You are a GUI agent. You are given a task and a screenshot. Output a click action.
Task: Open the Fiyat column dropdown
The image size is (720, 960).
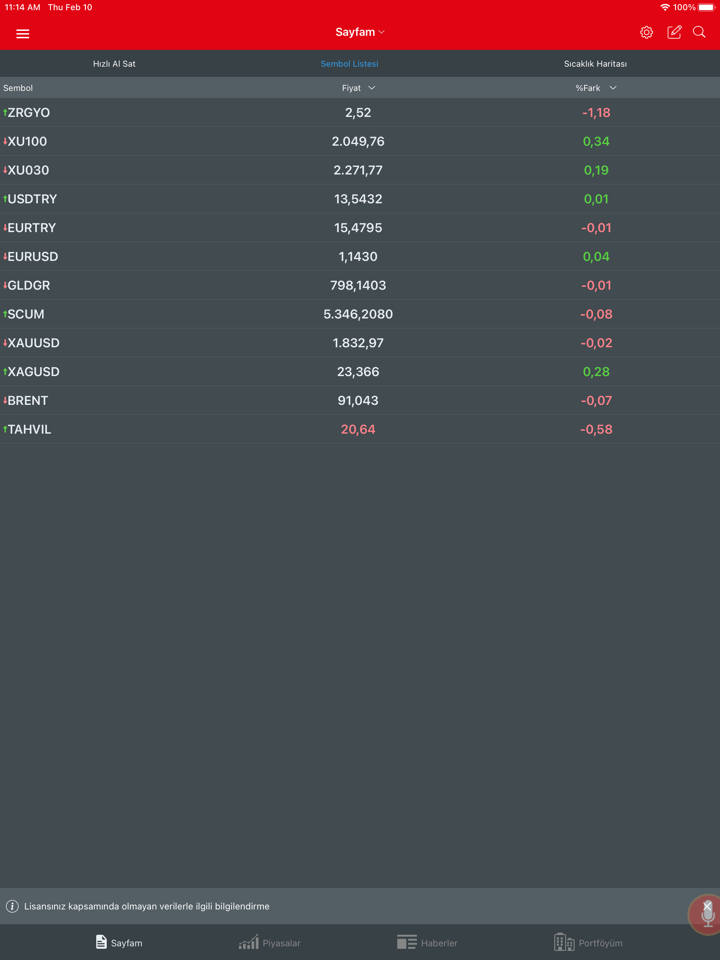(x=359, y=88)
